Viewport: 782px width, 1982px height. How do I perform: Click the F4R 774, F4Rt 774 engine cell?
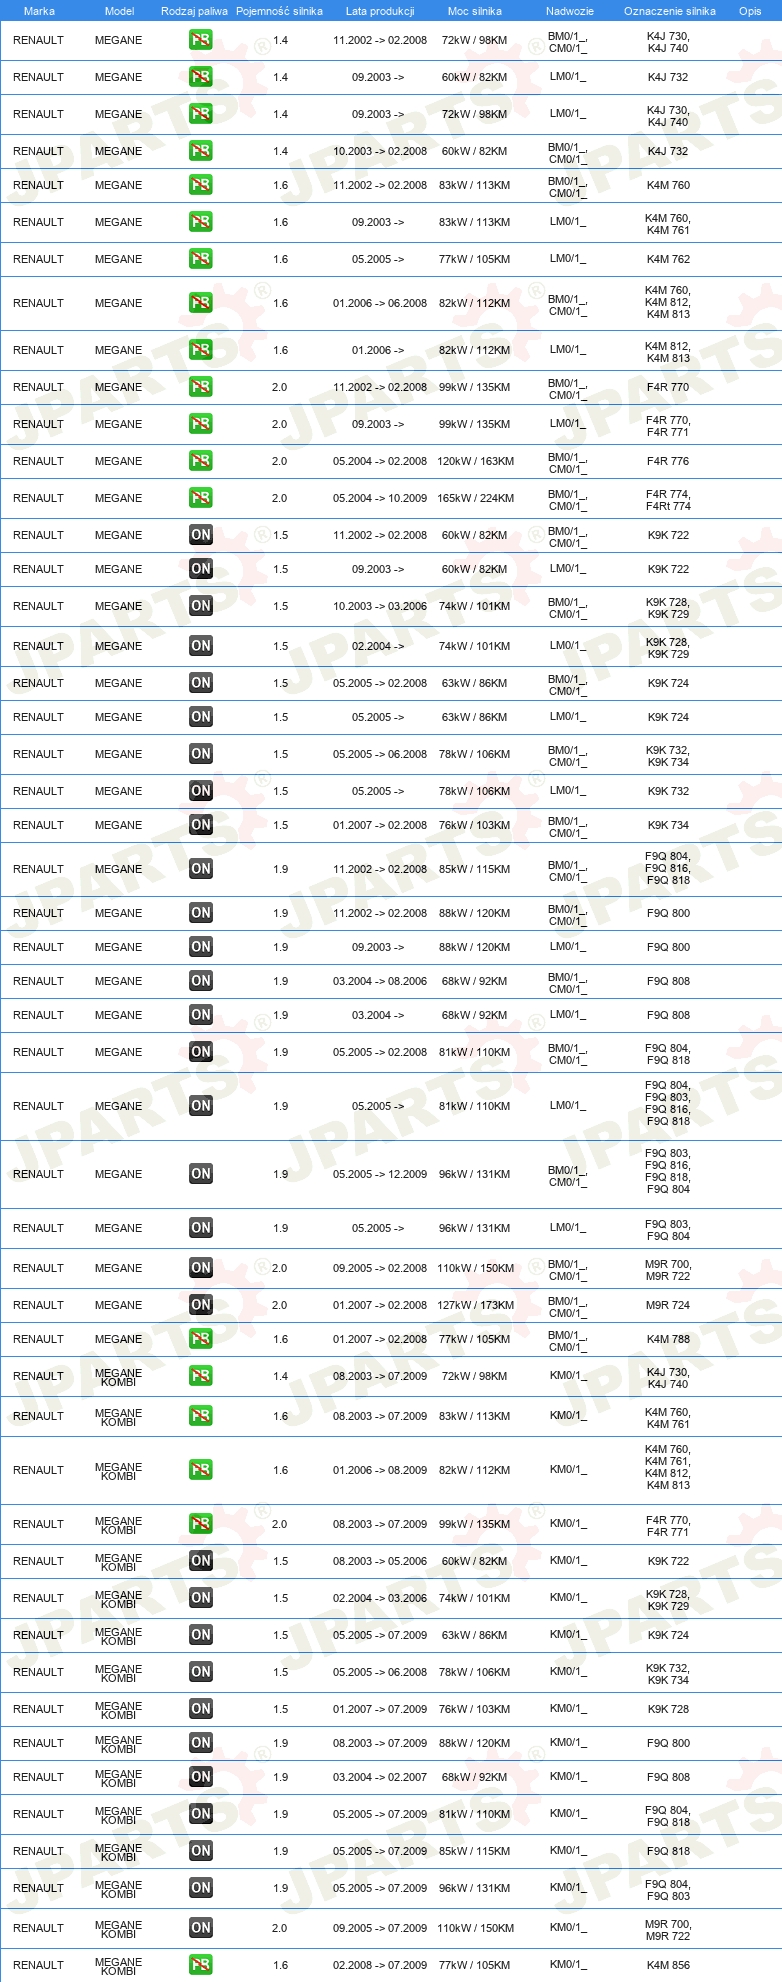[668, 500]
